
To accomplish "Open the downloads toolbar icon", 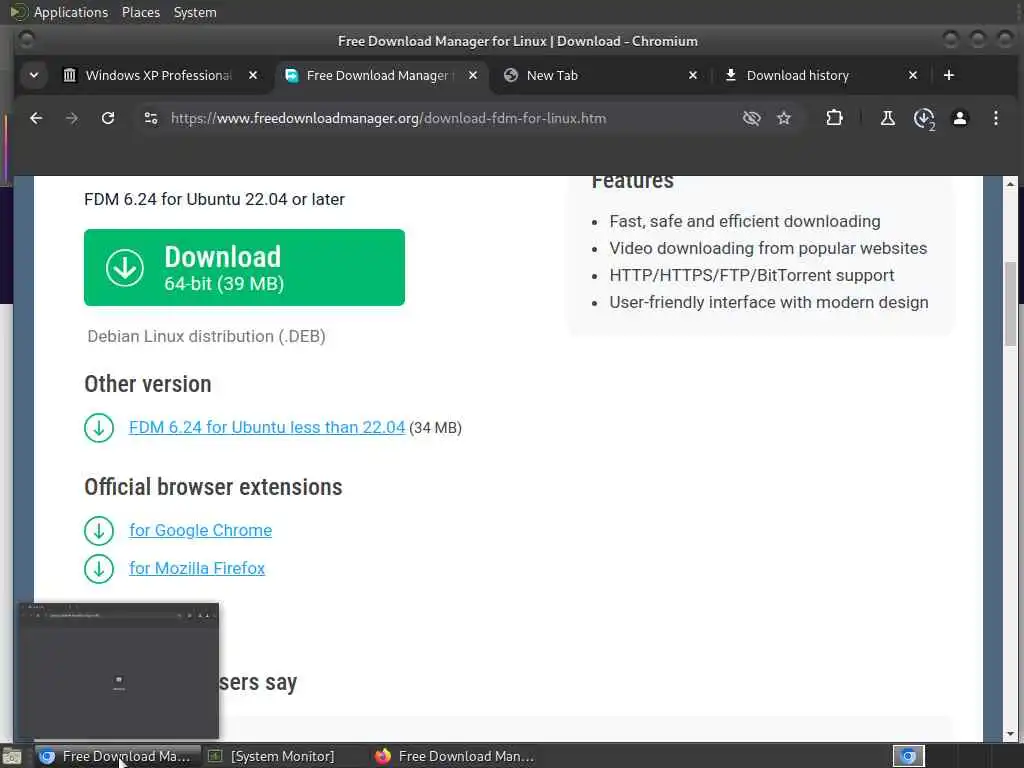I will (924, 119).
